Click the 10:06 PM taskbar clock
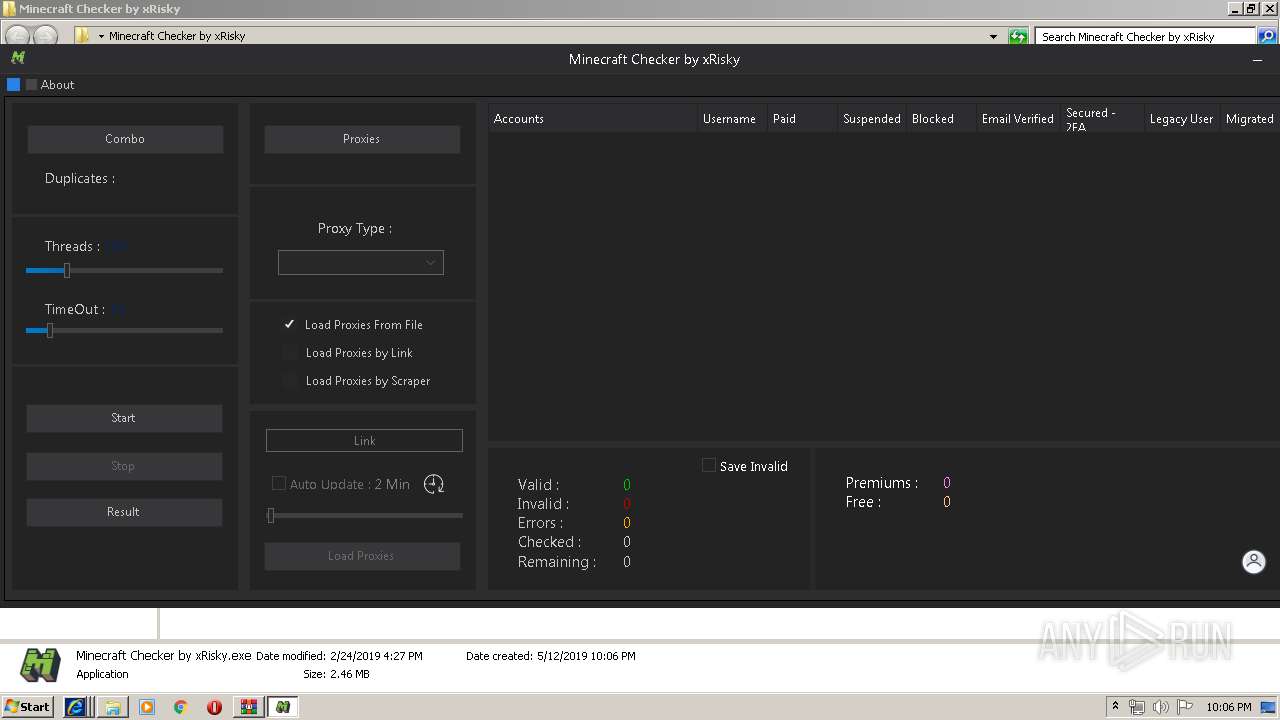This screenshot has width=1280, height=720. coord(1229,707)
